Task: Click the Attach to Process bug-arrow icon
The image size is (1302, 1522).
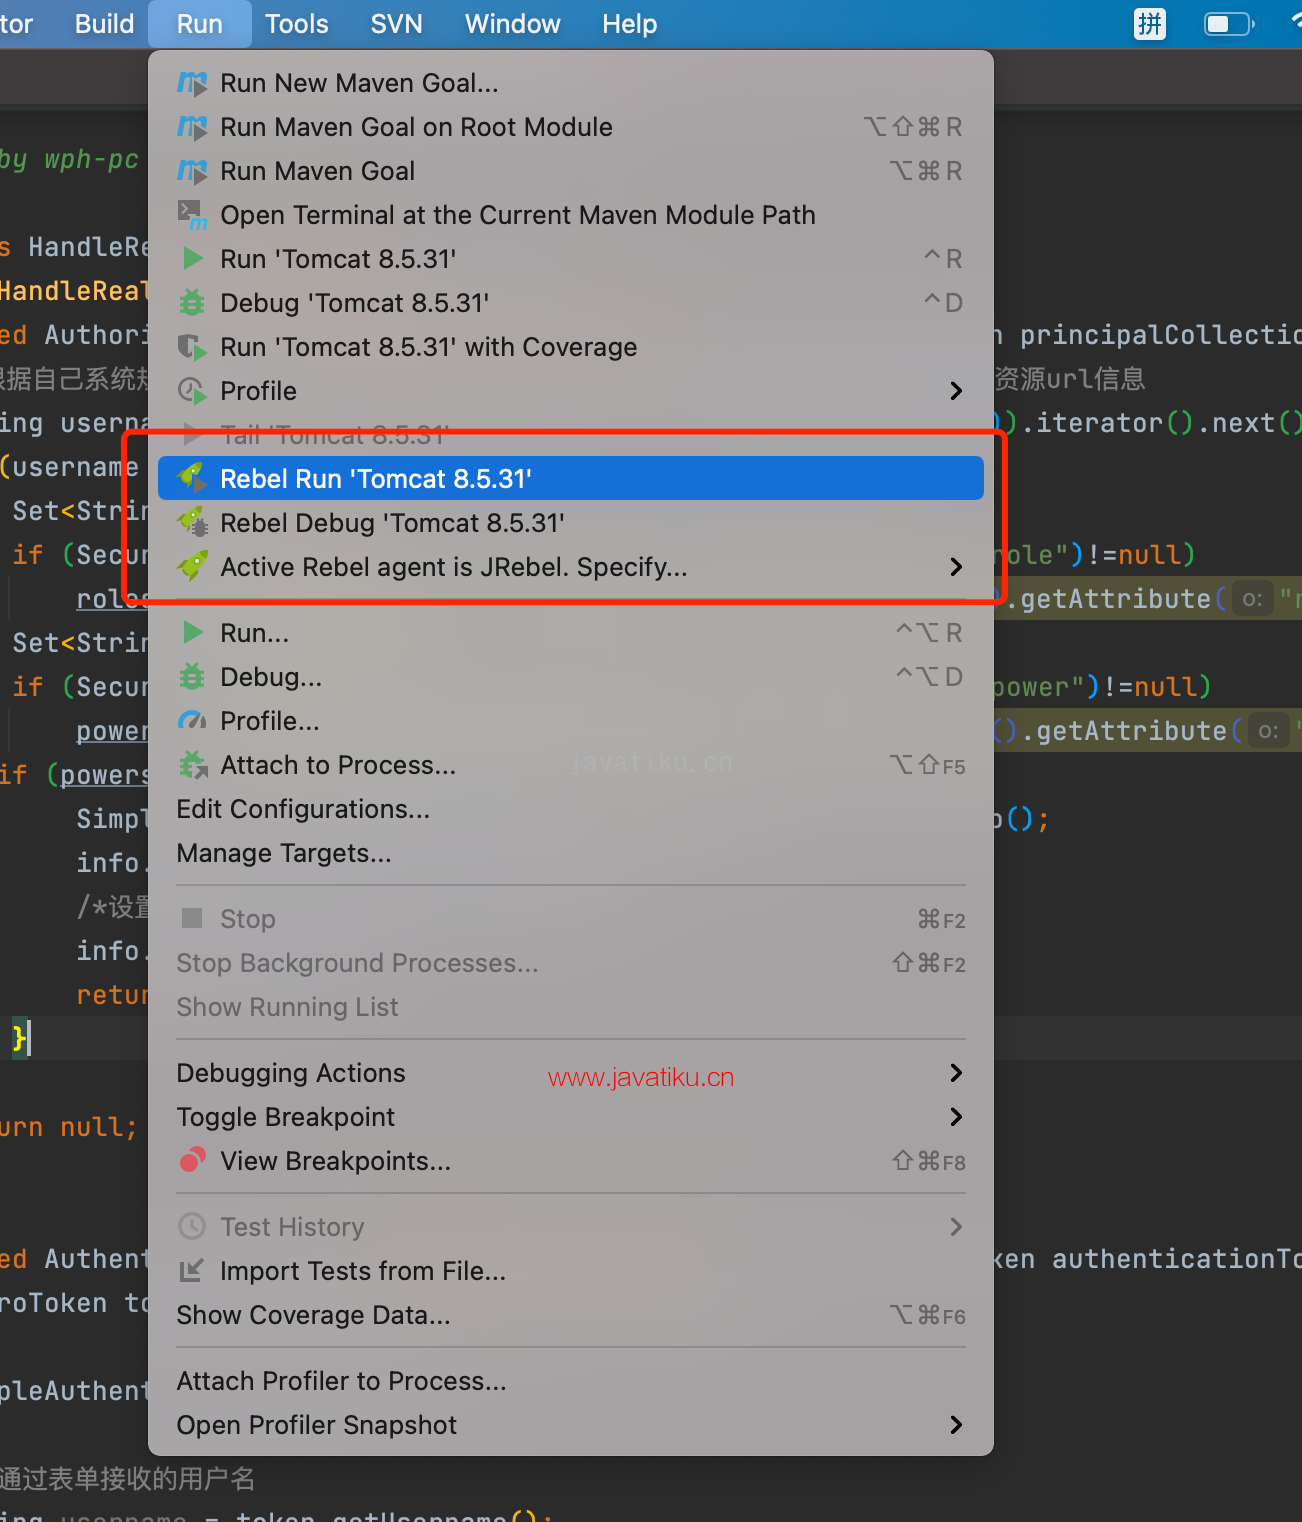Action: coord(192,765)
